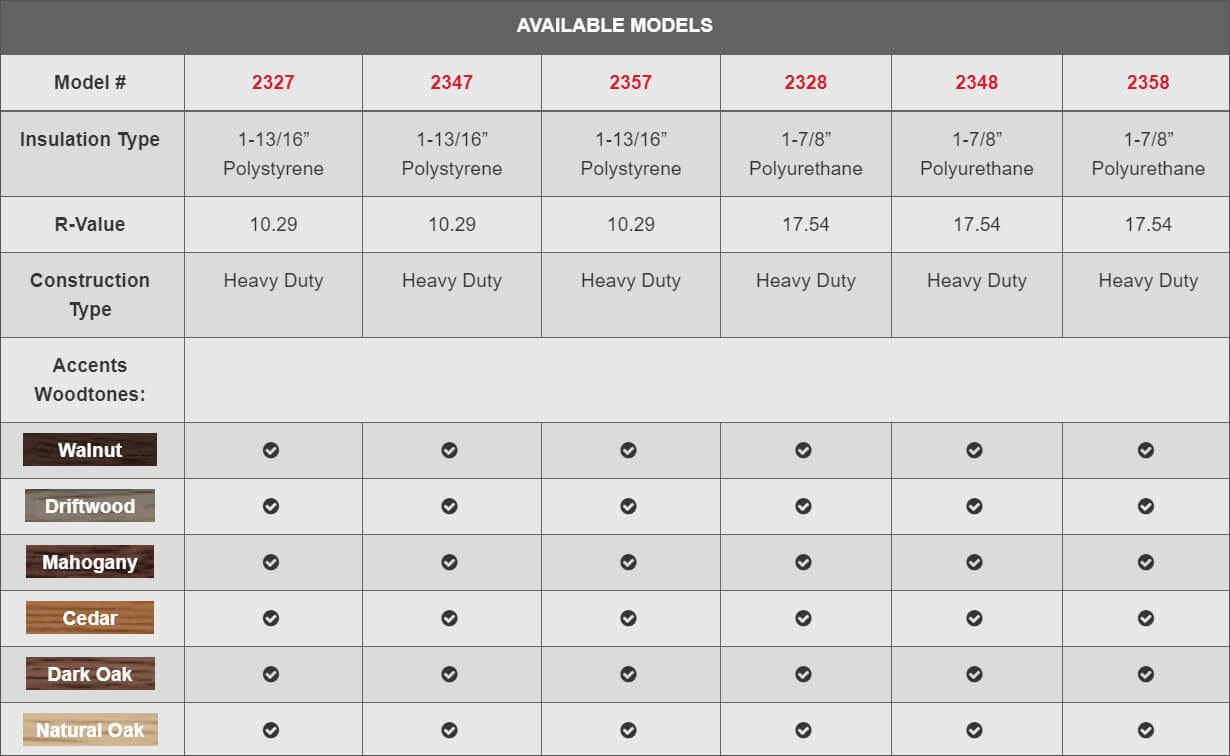Select the Driftwood woodtone swatch
The image size is (1230, 756).
[90, 506]
